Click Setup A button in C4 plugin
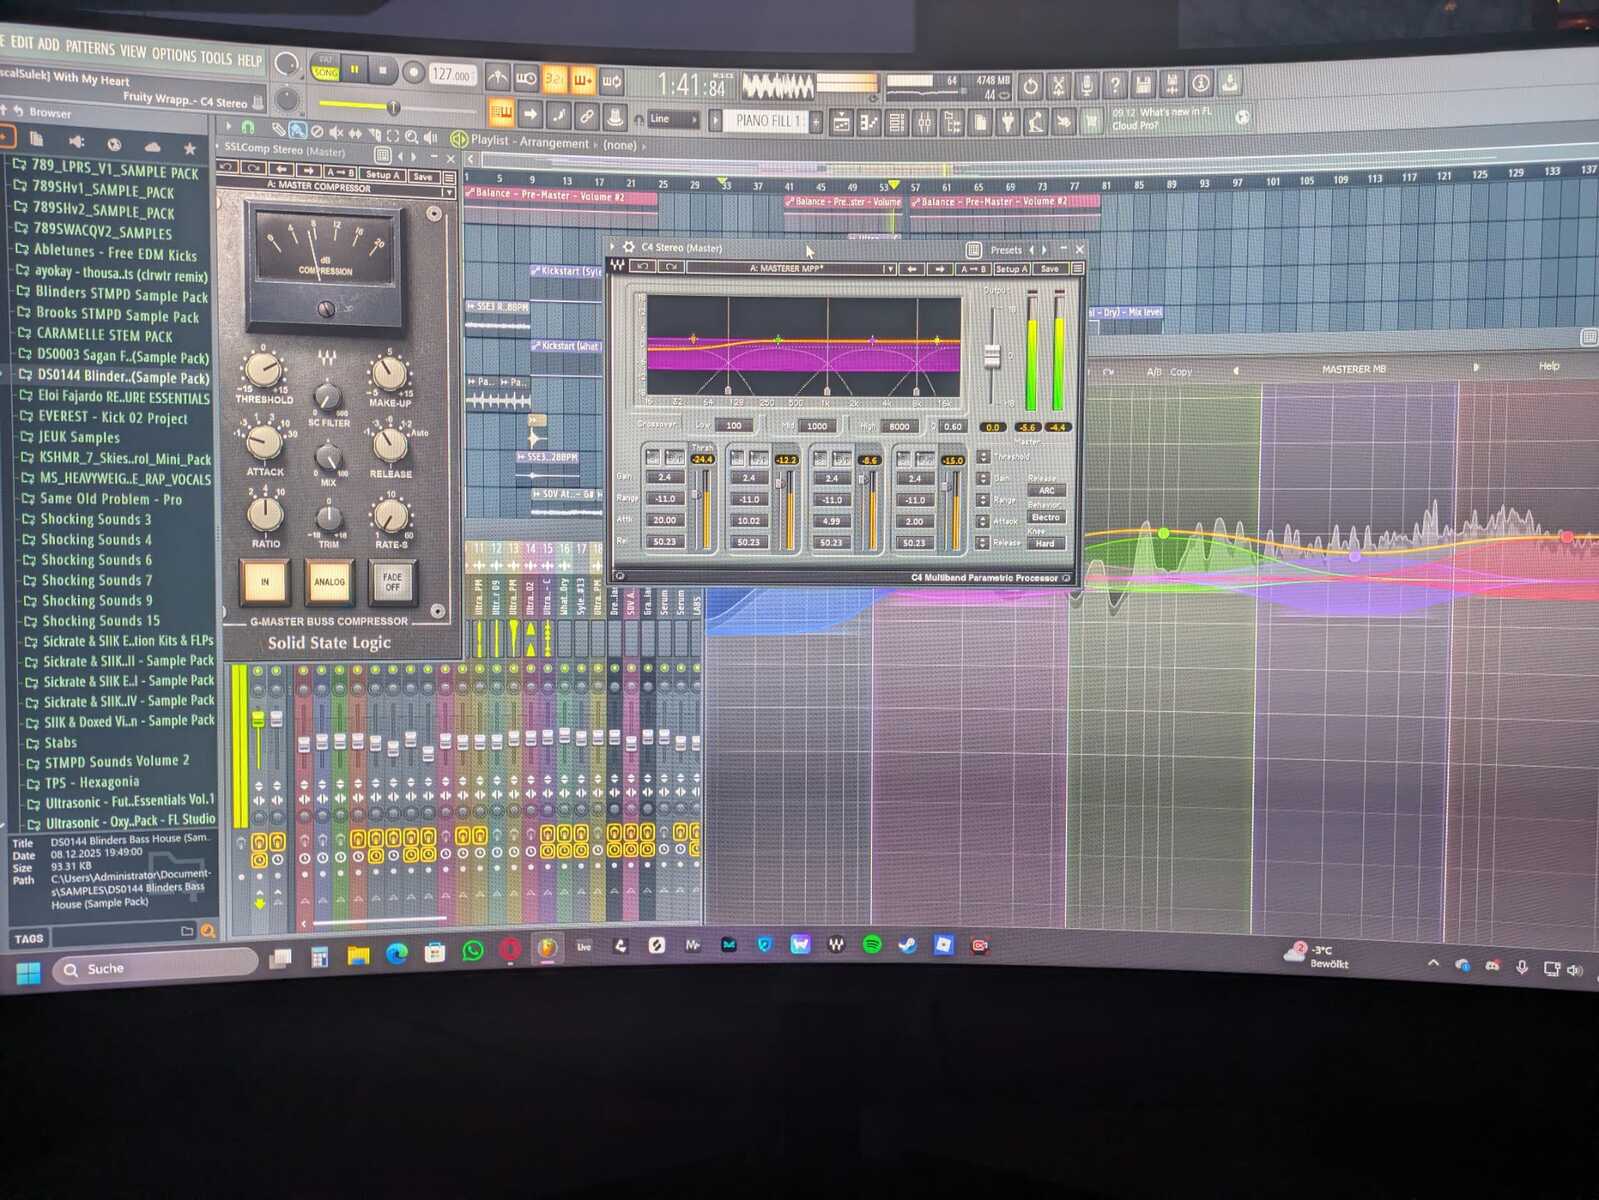The image size is (1599, 1200). (1011, 269)
